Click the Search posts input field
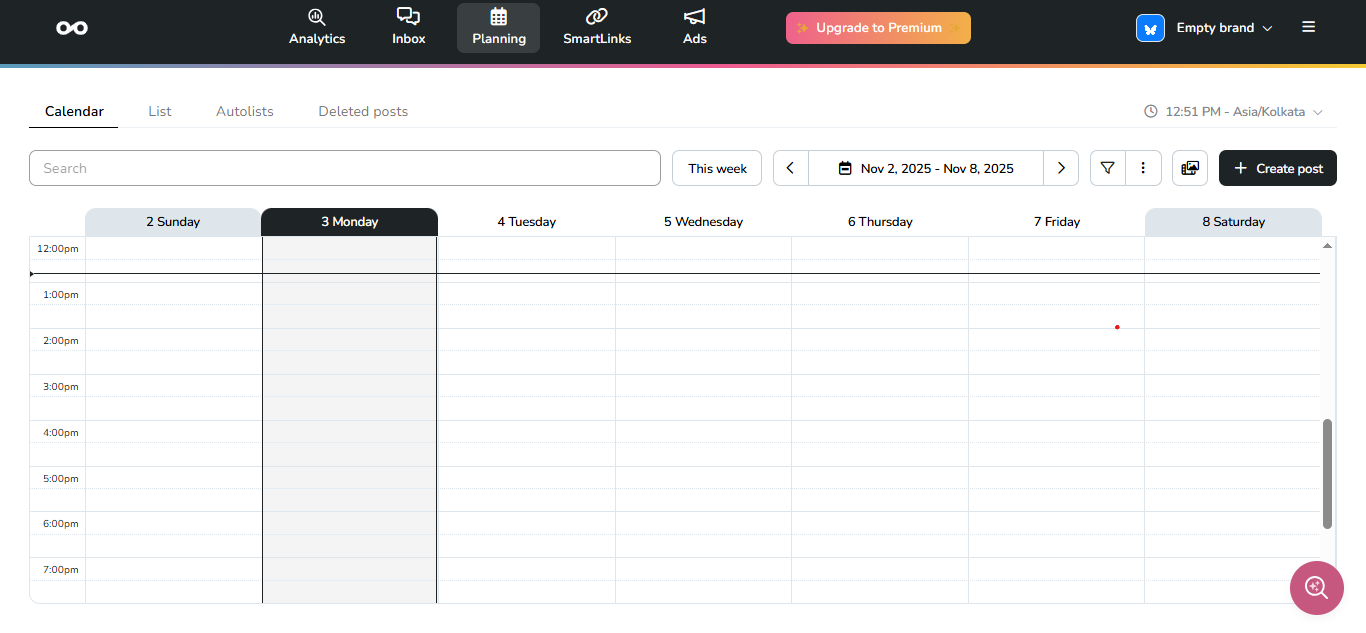1366x633 pixels. [x=345, y=168]
